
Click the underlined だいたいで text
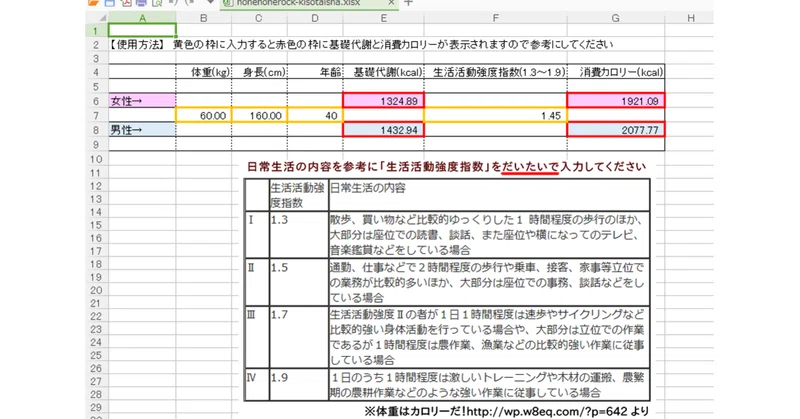tap(530, 166)
